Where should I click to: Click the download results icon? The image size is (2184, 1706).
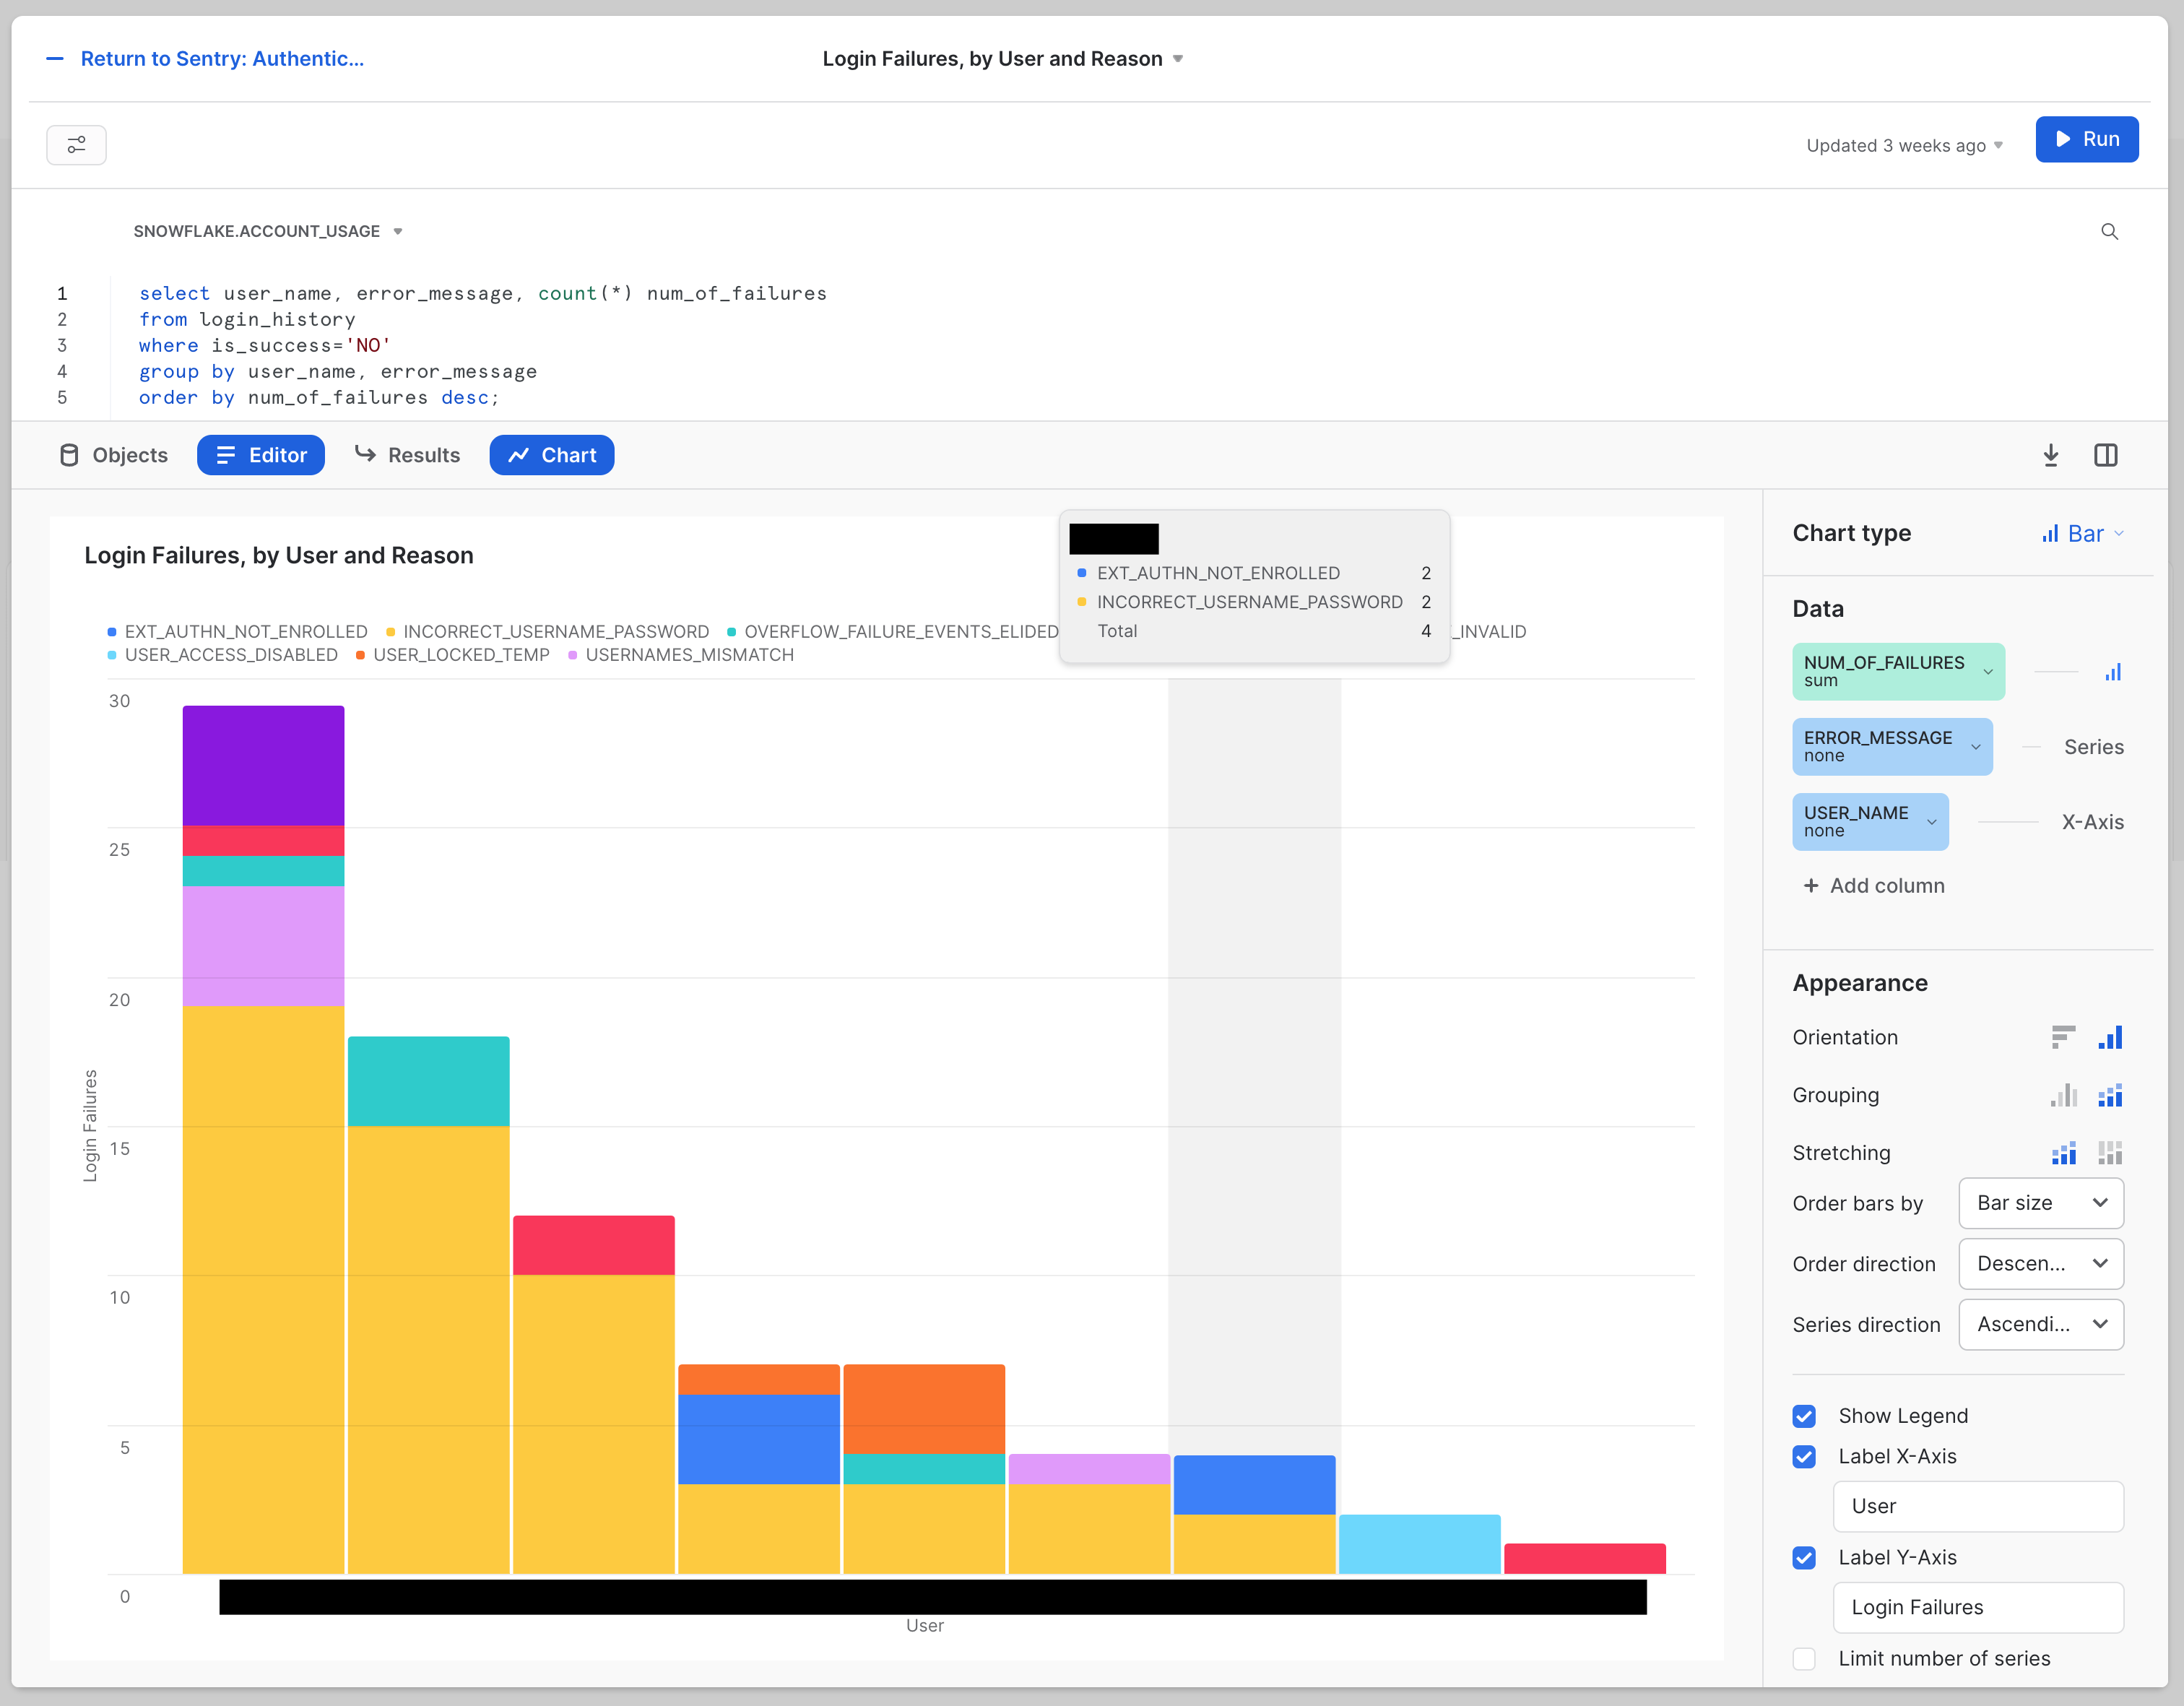coord(2050,455)
